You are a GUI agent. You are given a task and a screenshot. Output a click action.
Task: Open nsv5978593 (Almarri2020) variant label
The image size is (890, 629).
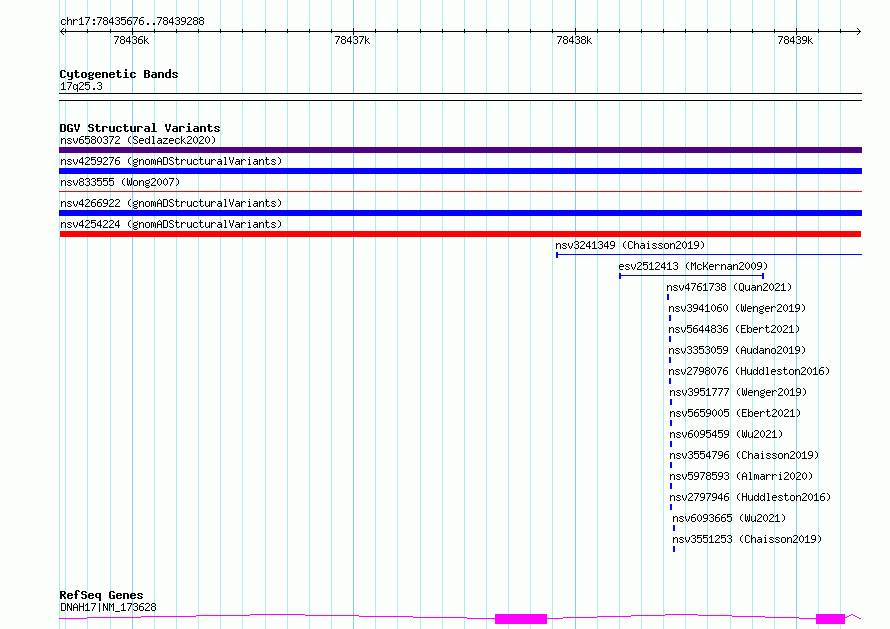pyautogui.click(x=741, y=476)
